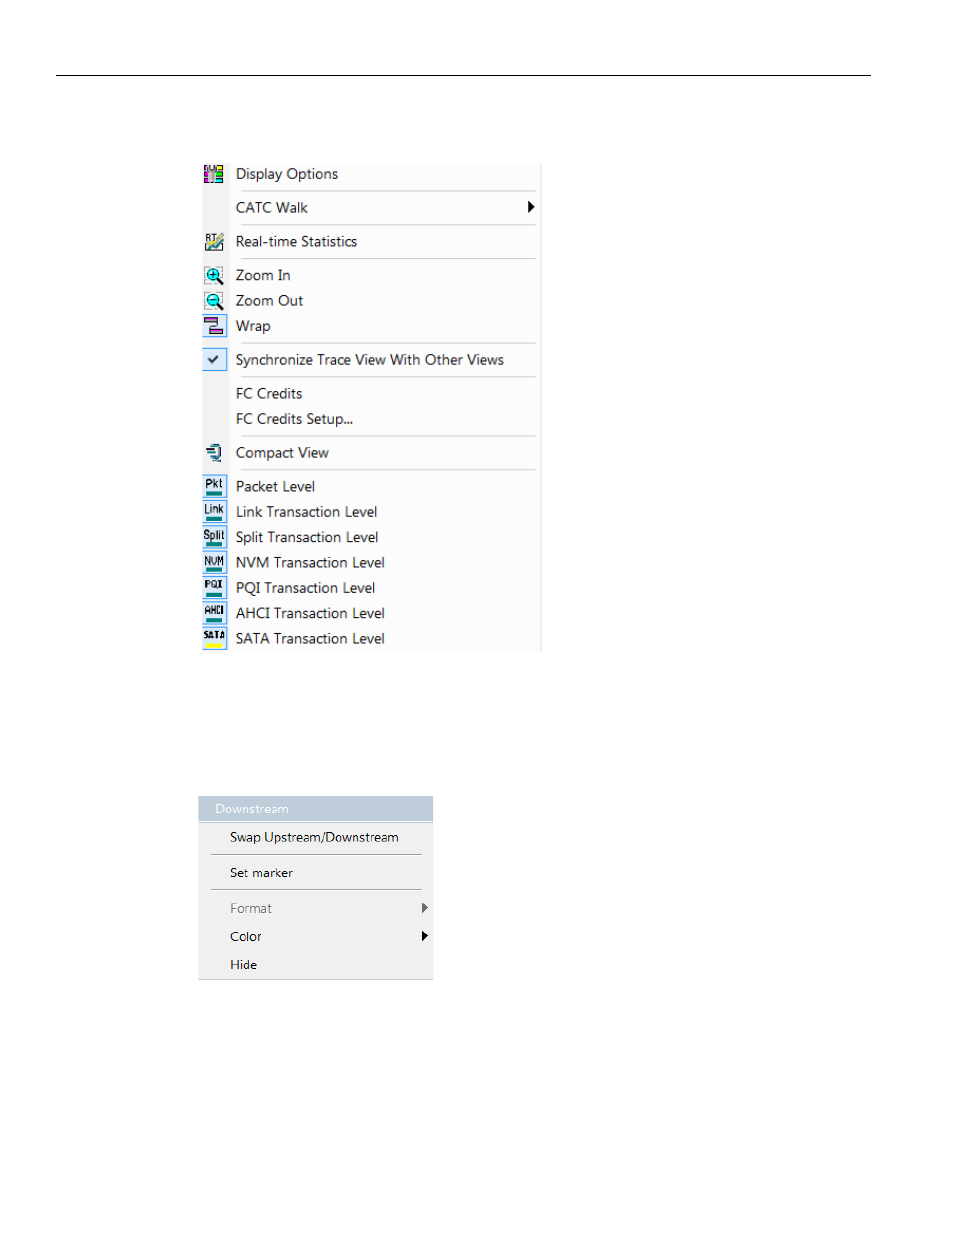Viewport: 954px width, 1235px height.
Task: Select the Format menu entry
Action: (251, 909)
